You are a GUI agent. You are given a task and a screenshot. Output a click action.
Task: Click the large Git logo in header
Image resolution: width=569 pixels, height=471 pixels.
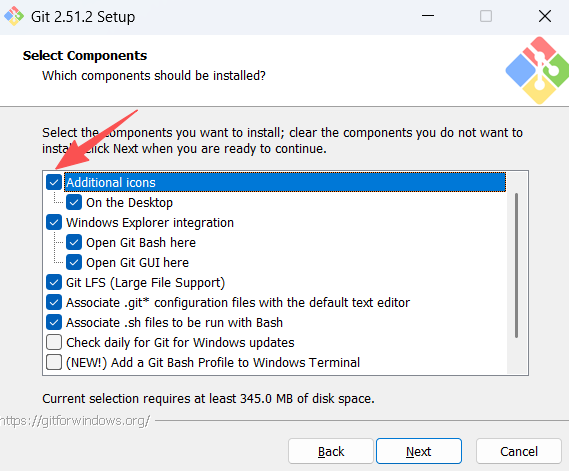click(x=537, y=70)
